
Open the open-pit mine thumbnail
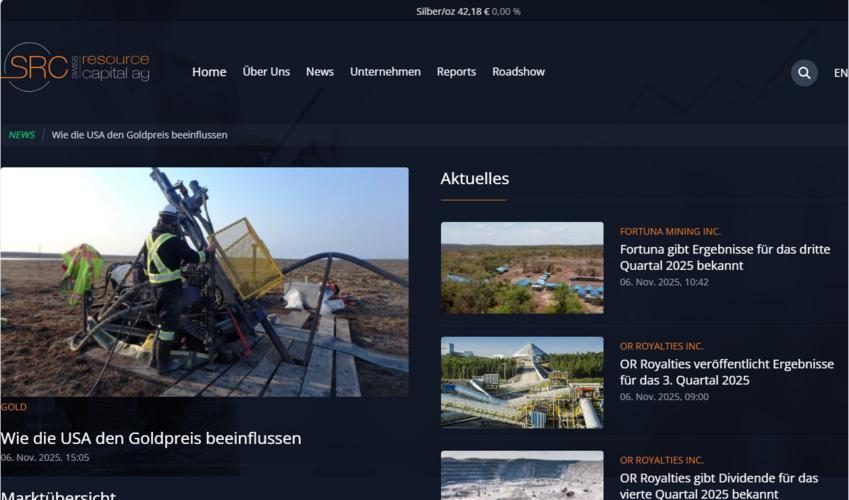click(522, 475)
